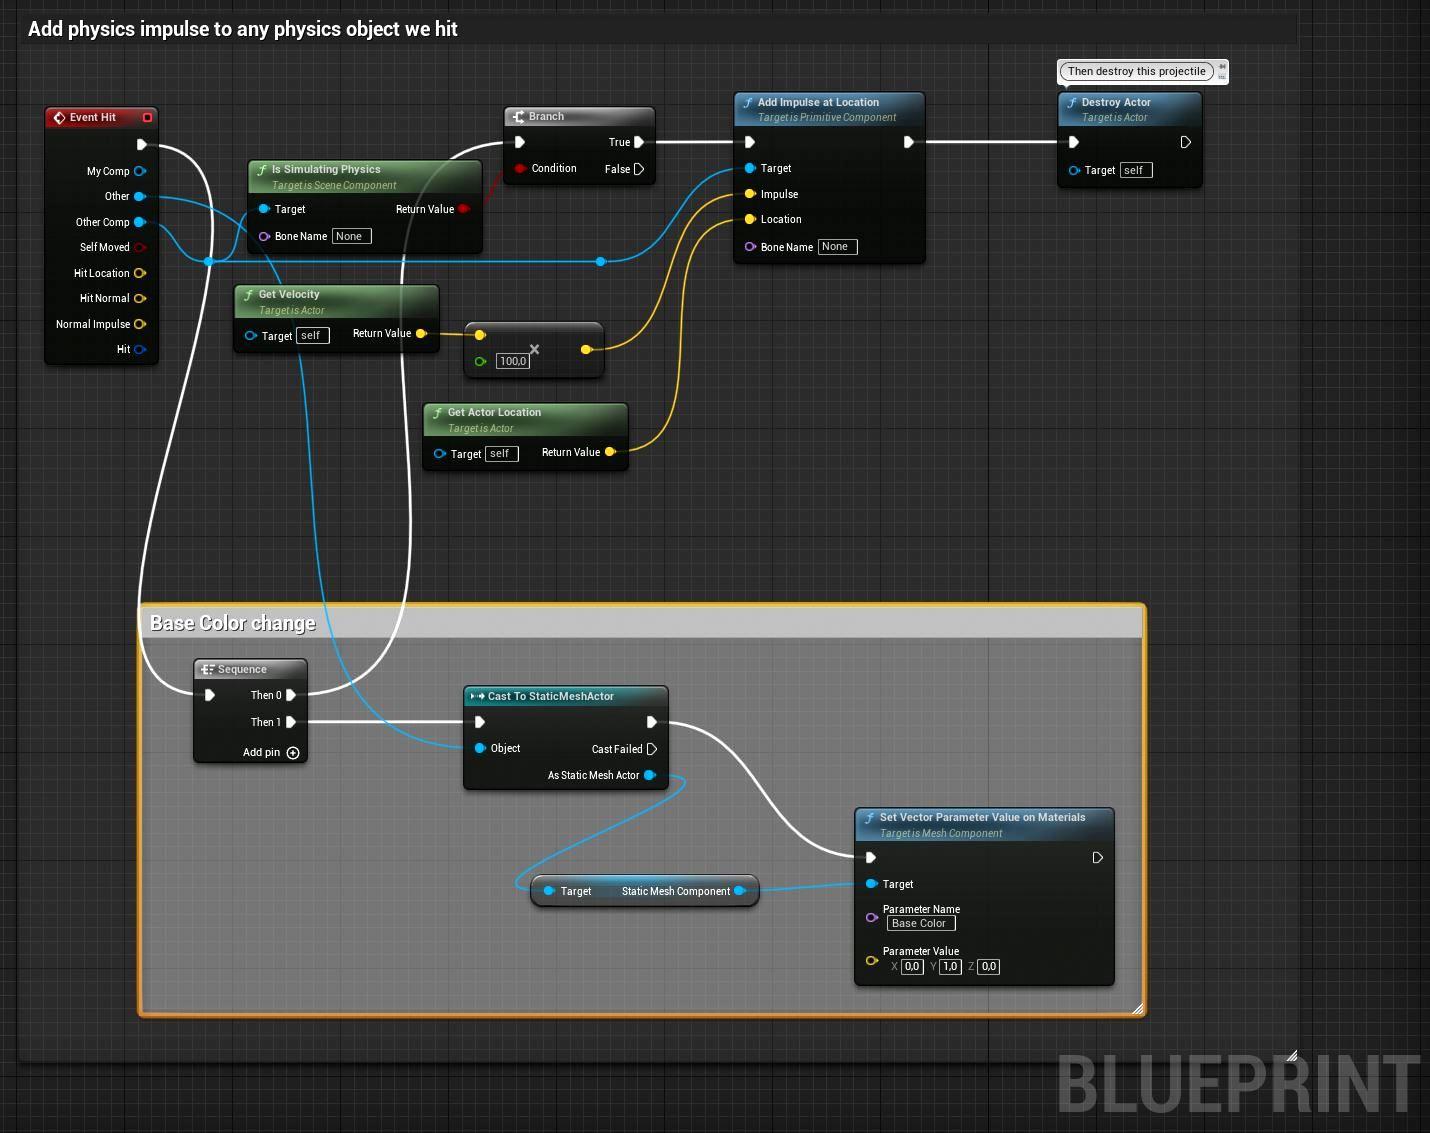Click the Self Moved boolean pin
1430x1133 pixels.
tap(140, 247)
